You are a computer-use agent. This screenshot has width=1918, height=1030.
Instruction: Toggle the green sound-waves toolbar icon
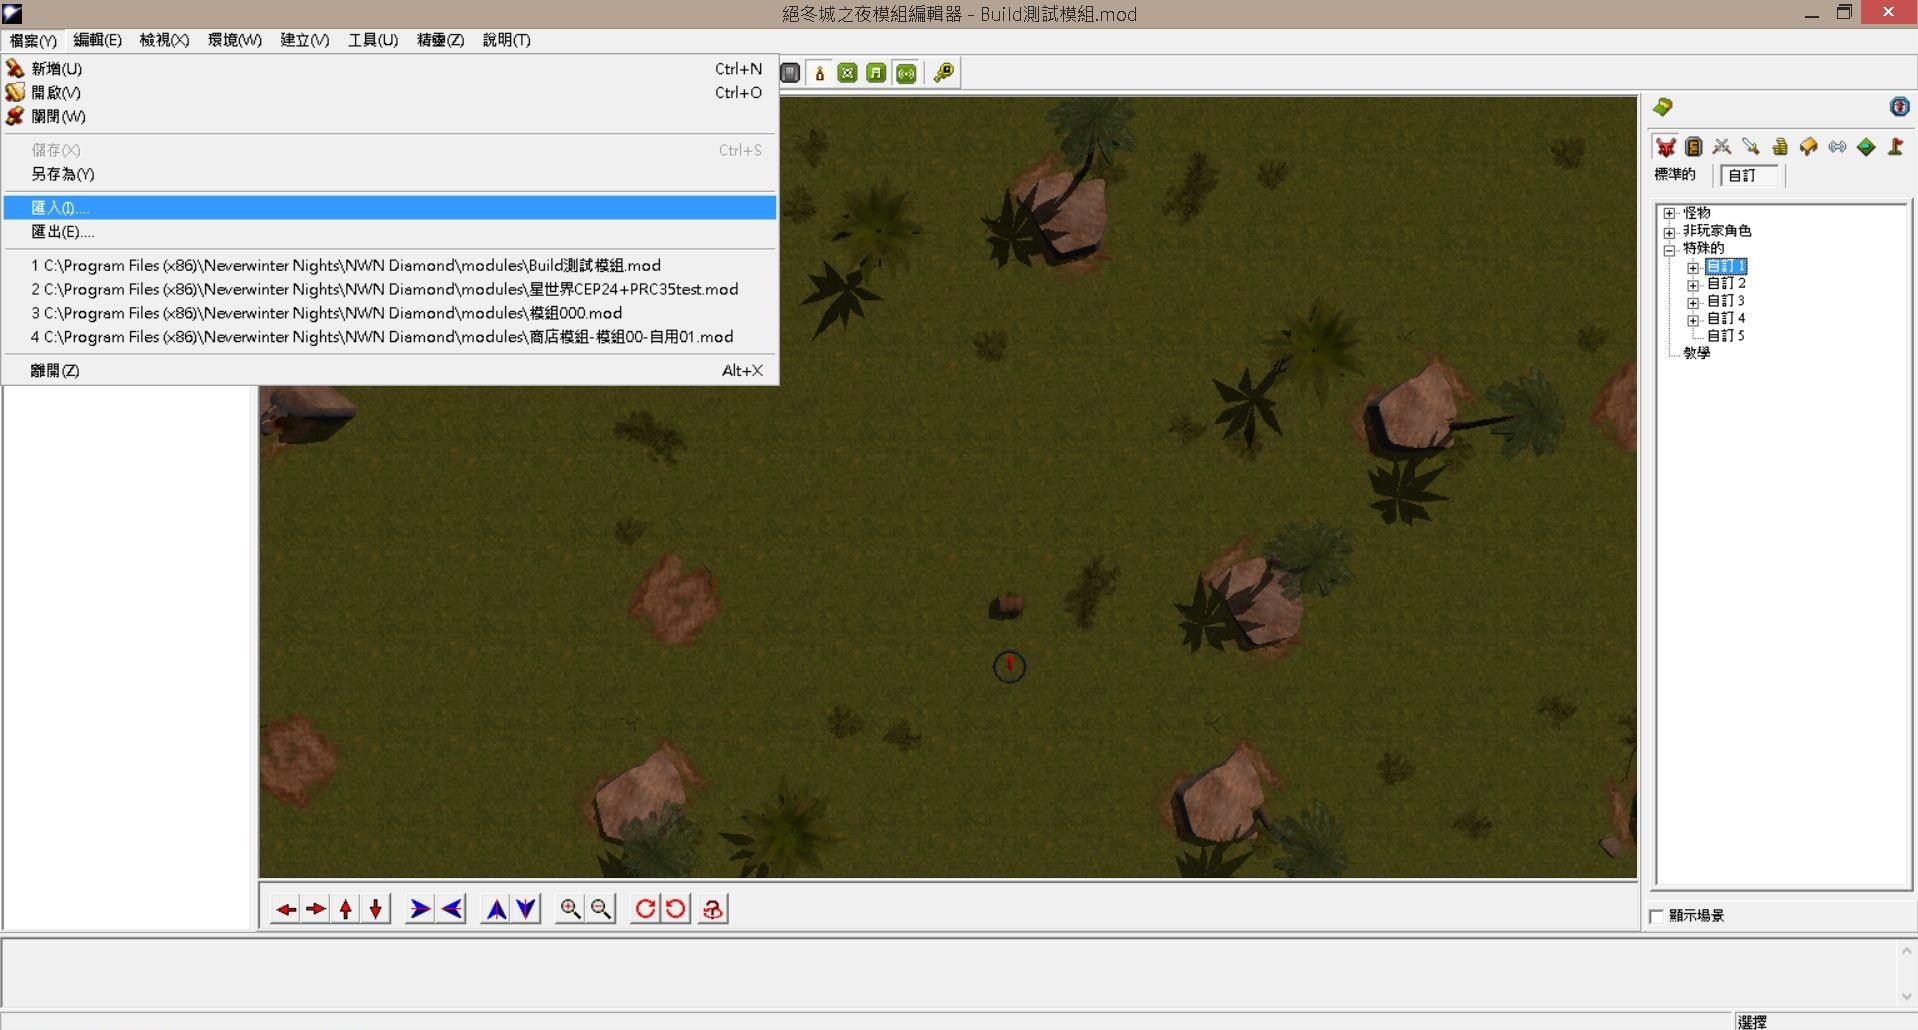906,73
